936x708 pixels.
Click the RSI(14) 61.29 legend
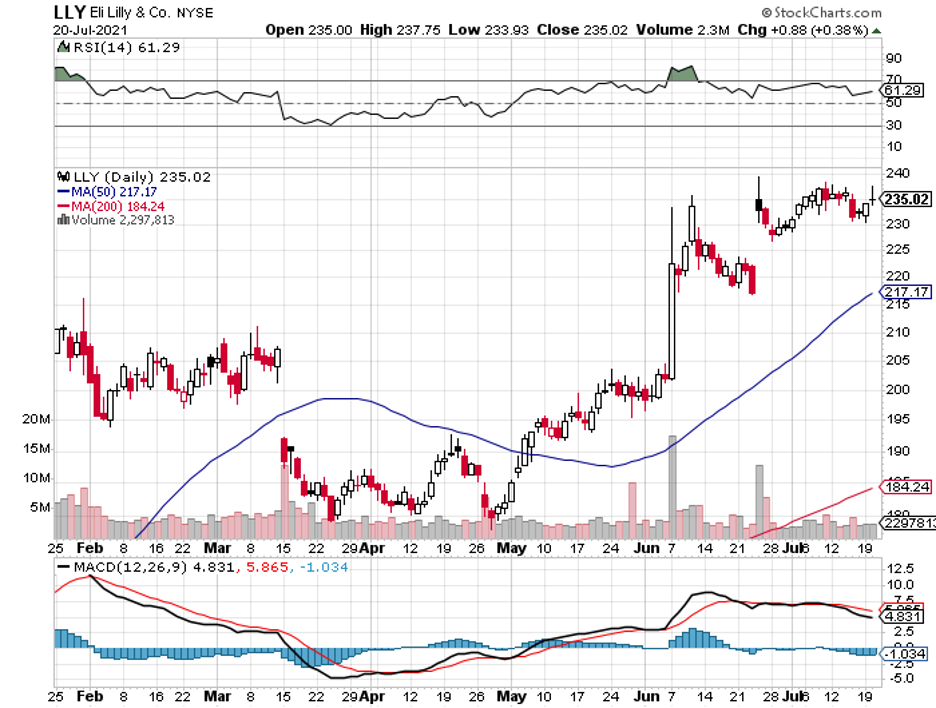(x=126, y=48)
